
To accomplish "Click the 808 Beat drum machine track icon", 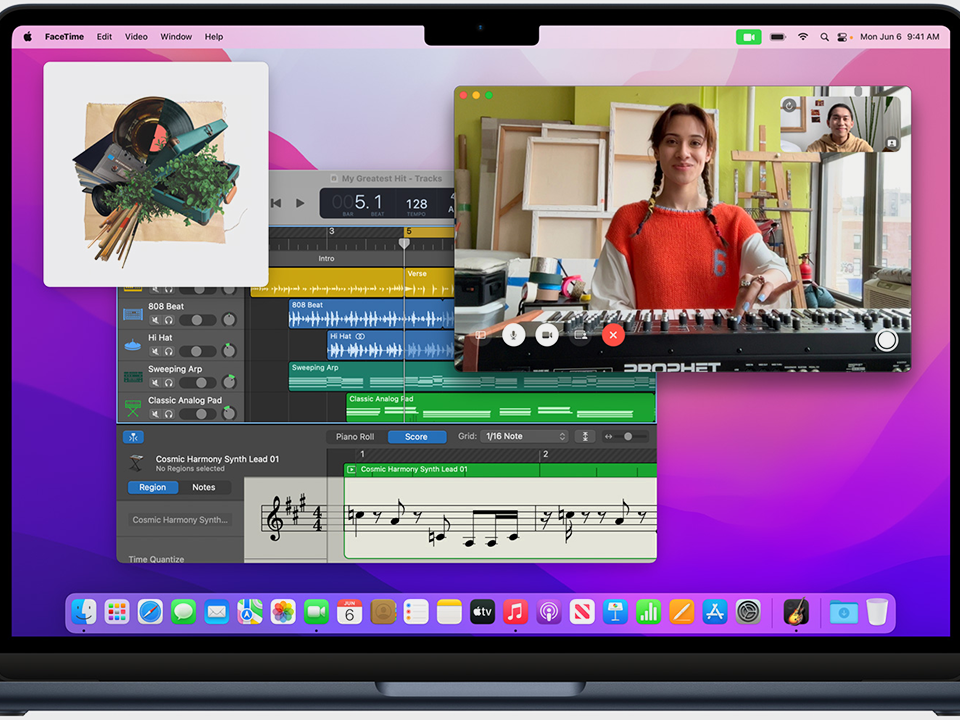I will [x=133, y=315].
